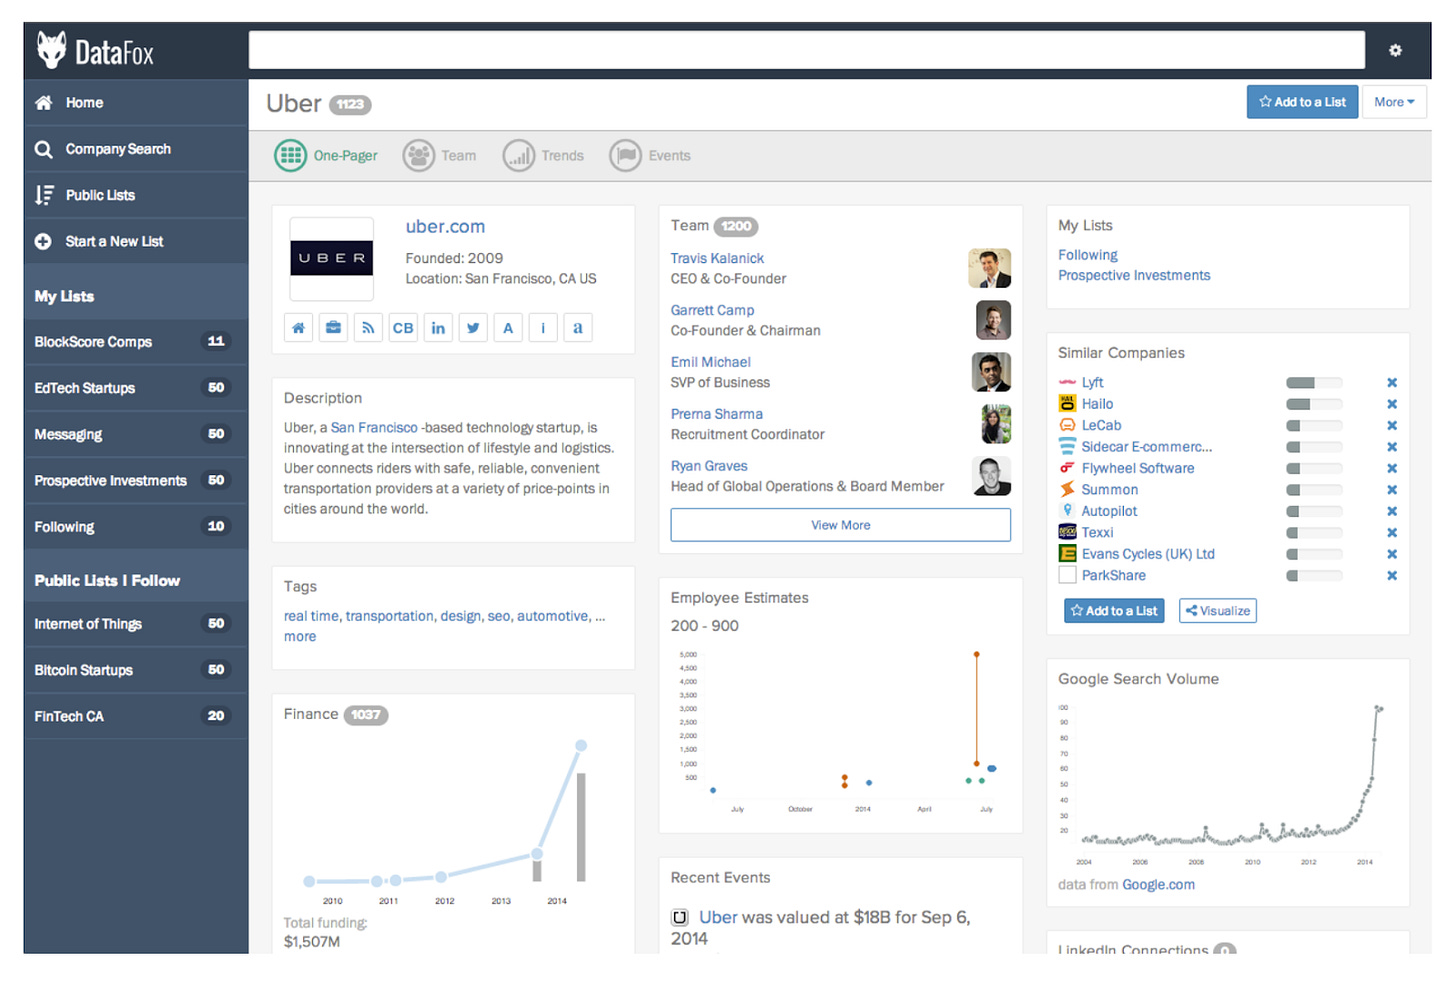Screen dimensions: 1456x992
Task: Click Lyft's similarity score bar
Action: pyautogui.click(x=1314, y=383)
